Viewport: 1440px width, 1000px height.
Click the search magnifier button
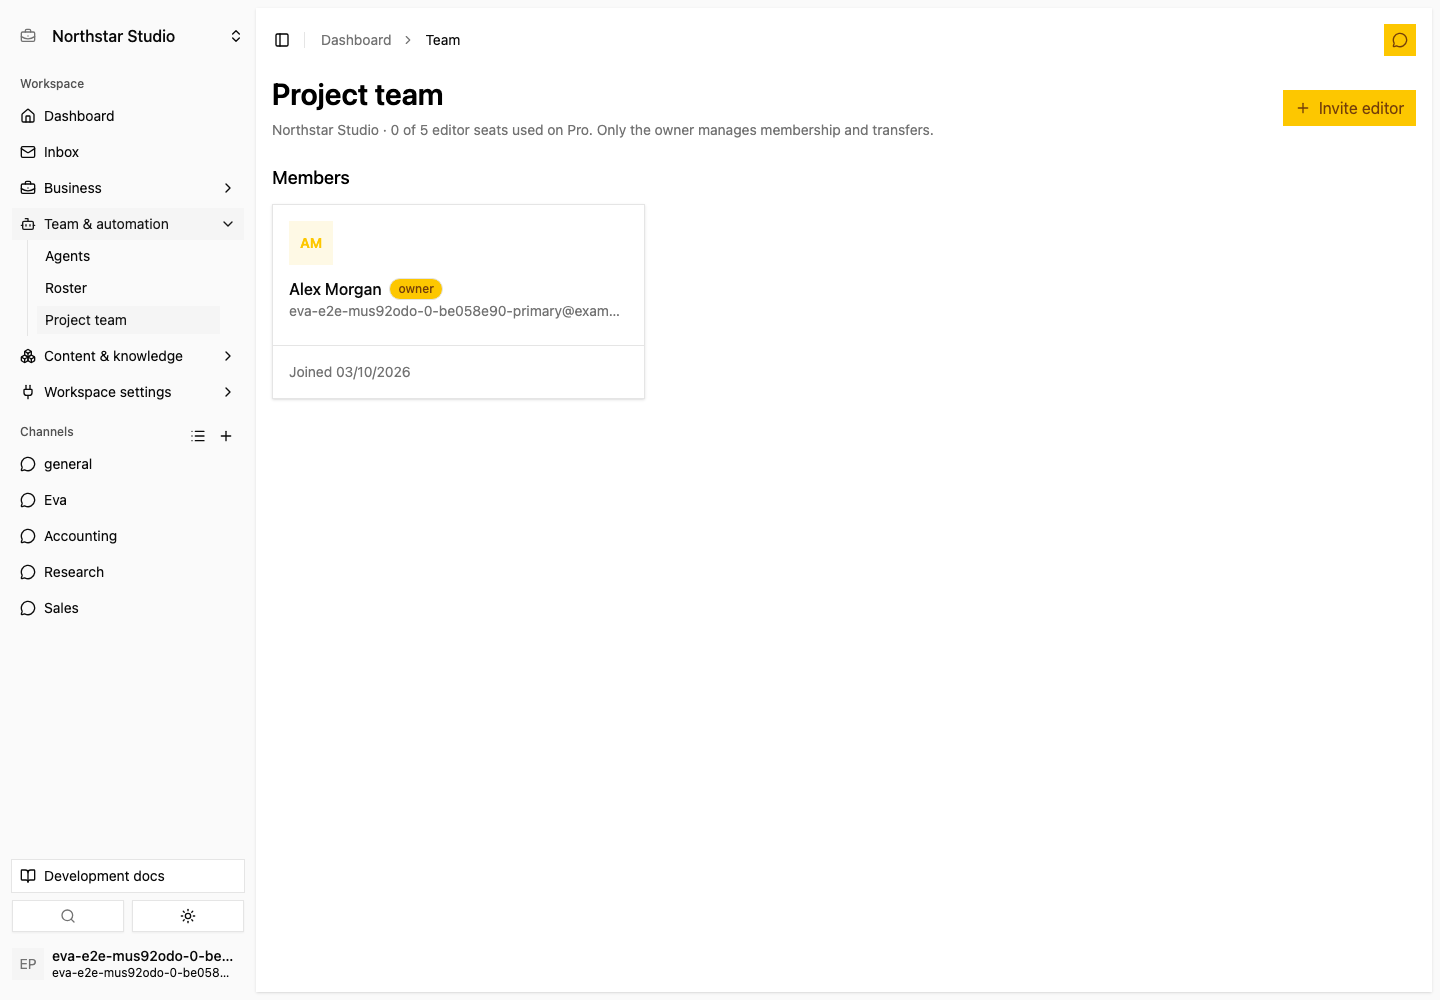click(x=68, y=916)
